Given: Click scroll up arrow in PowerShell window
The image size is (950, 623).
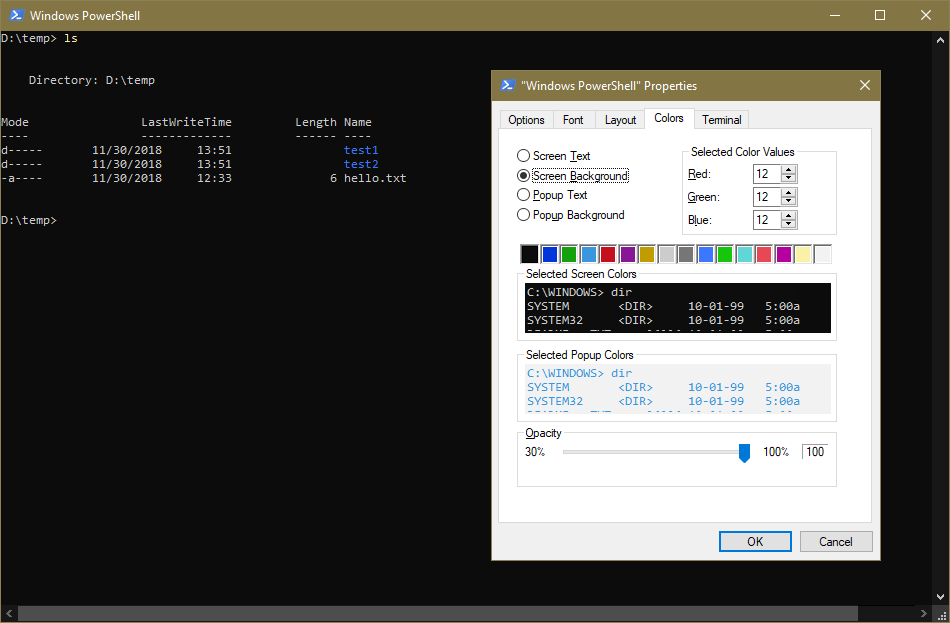Looking at the screenshot, I should click(940, 40).
